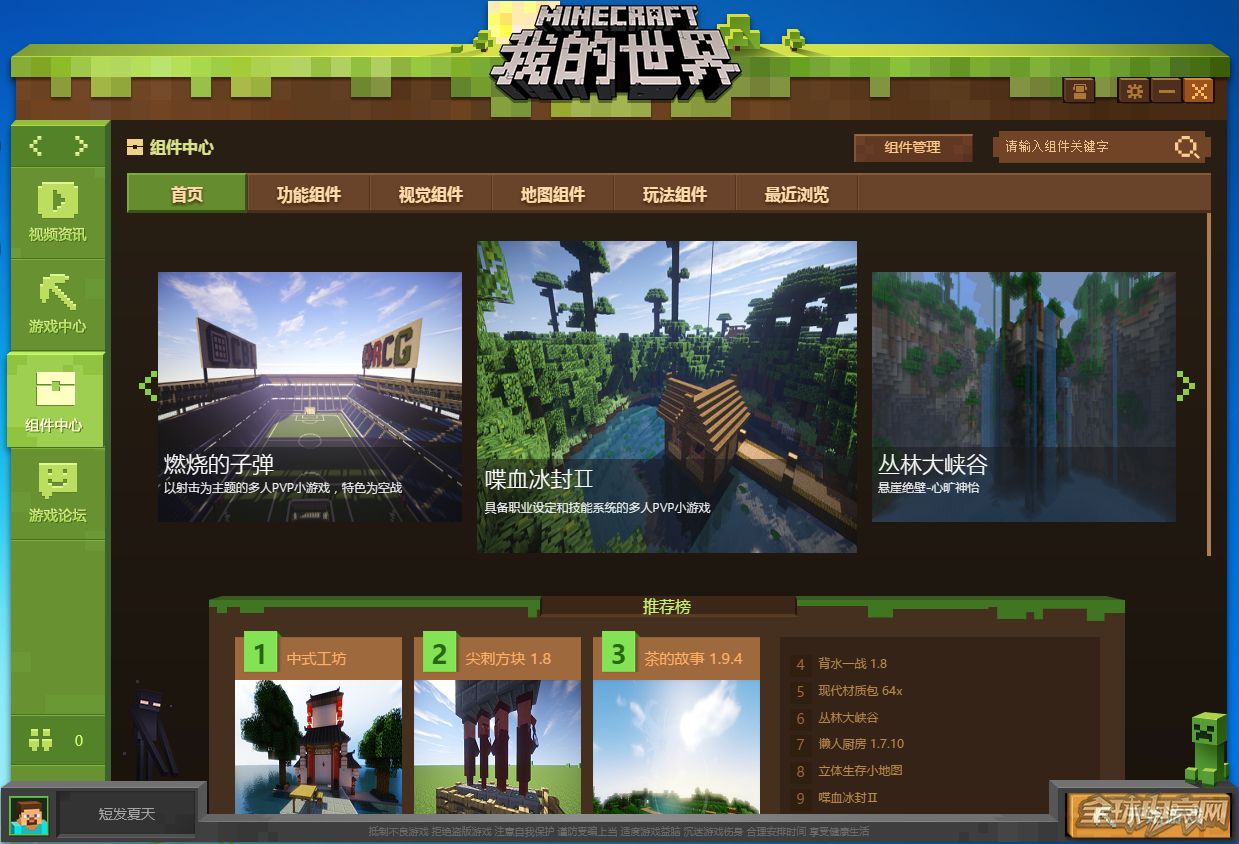Switch to the 功能组件 tab
This screenshot has height=844, width=1239.
(x=309, y=194)
